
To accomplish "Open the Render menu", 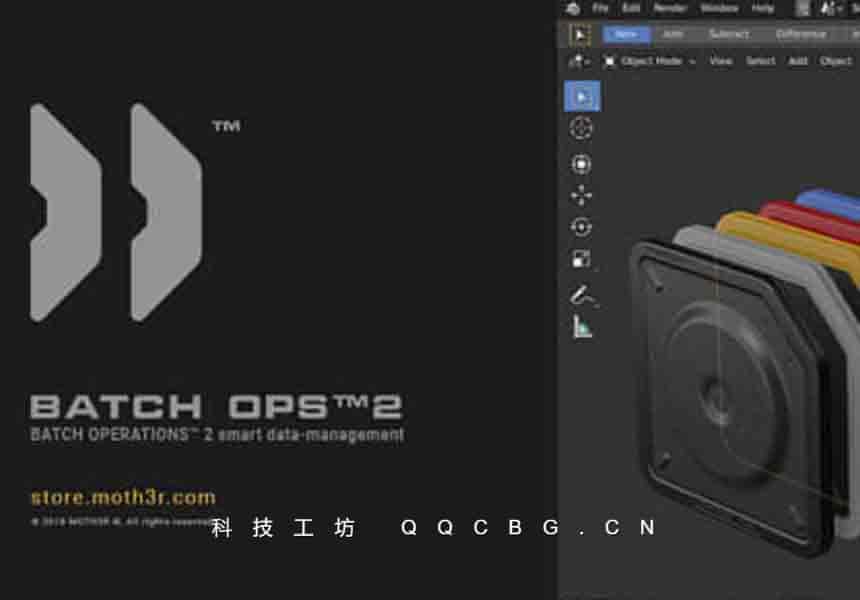I will pos(670,8).
